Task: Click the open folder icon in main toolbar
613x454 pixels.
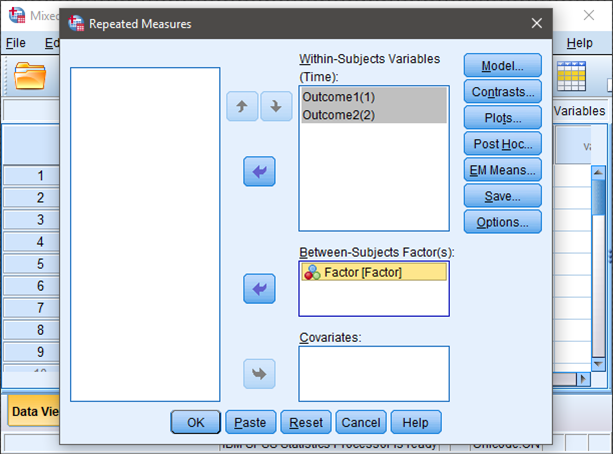Action: click(x=30, y=76)
